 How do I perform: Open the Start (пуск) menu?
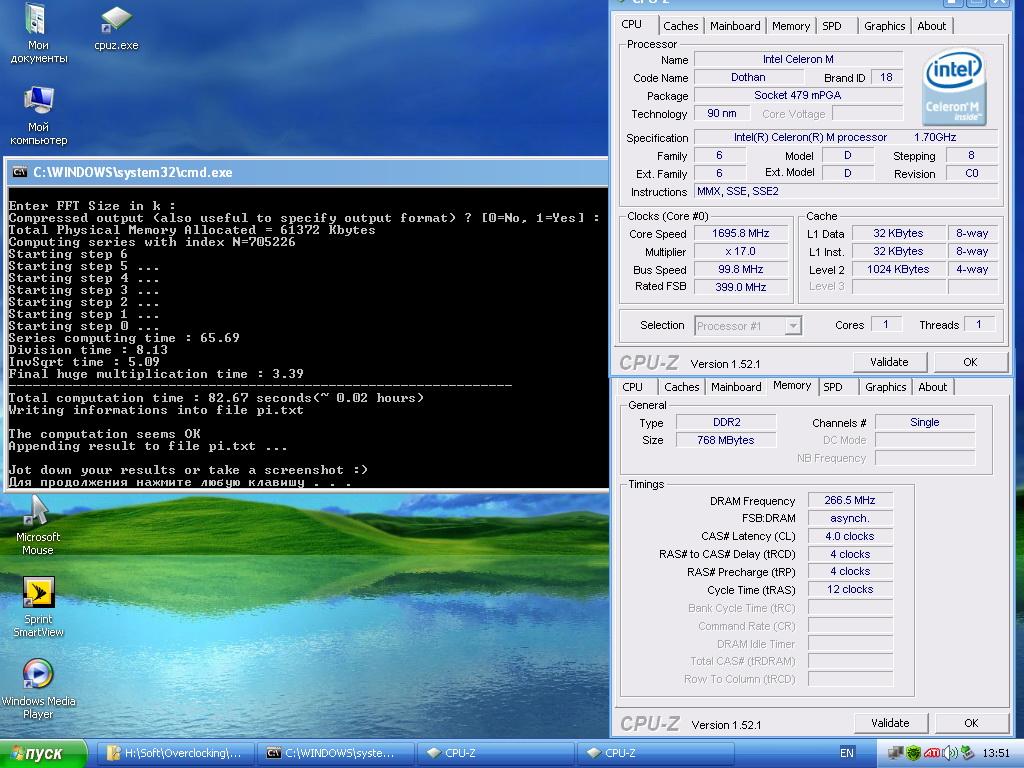(43, 754)
